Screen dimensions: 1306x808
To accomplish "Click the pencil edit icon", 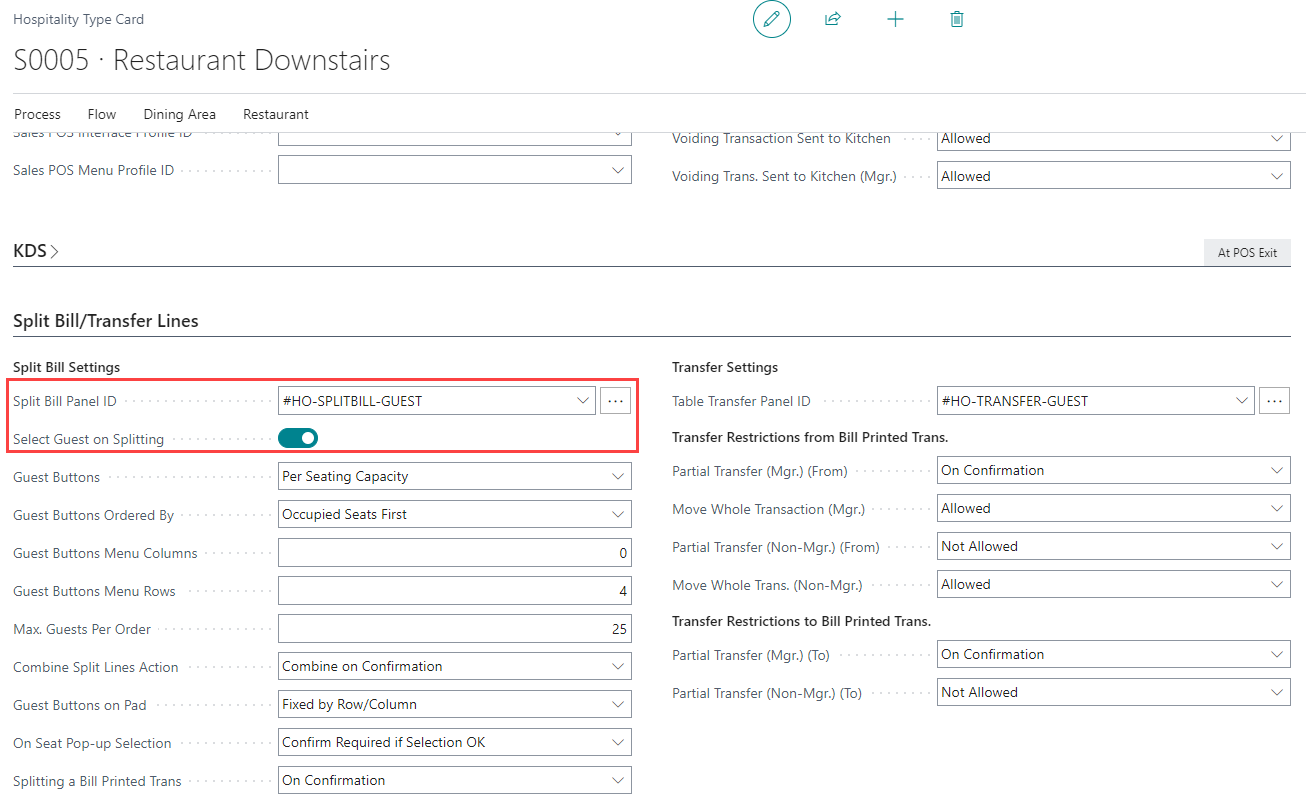I will tap(771, 20).
